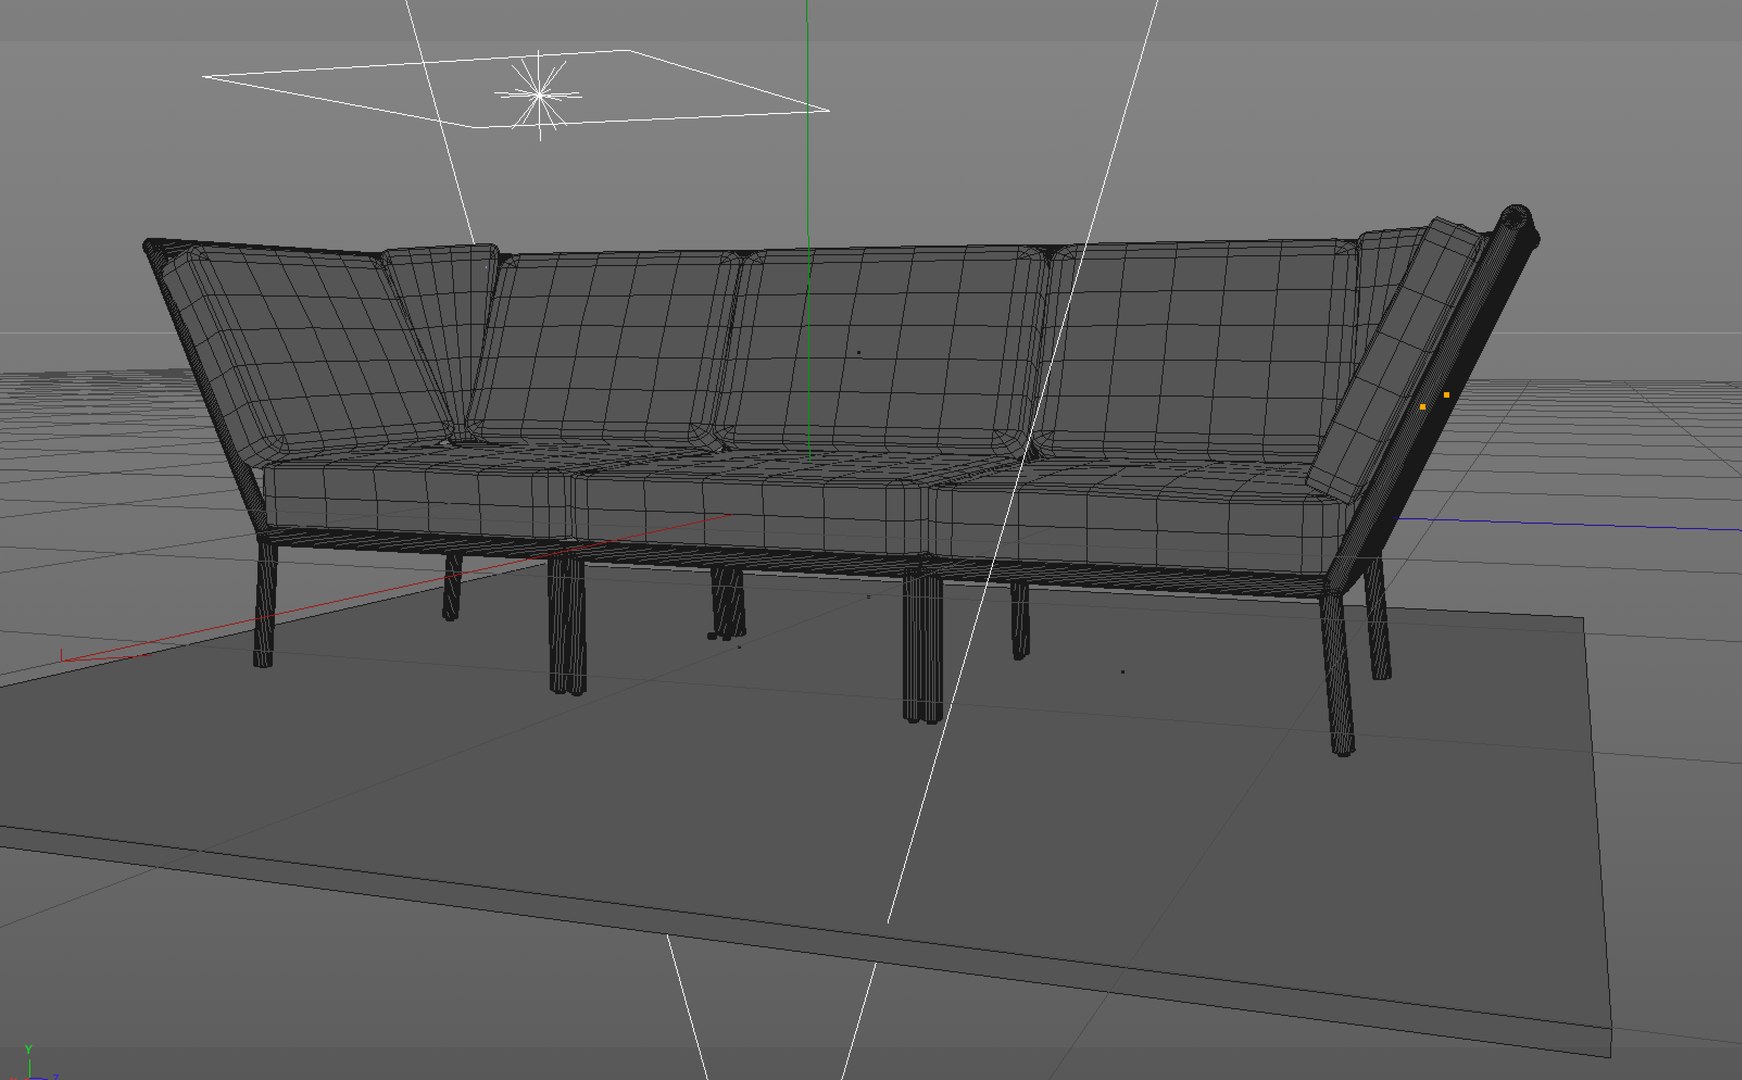Viewport: 1742px width, 1080px height.
Task: Select the light object starburst icon
Action: pyautogui.click(x=539, y=95)
